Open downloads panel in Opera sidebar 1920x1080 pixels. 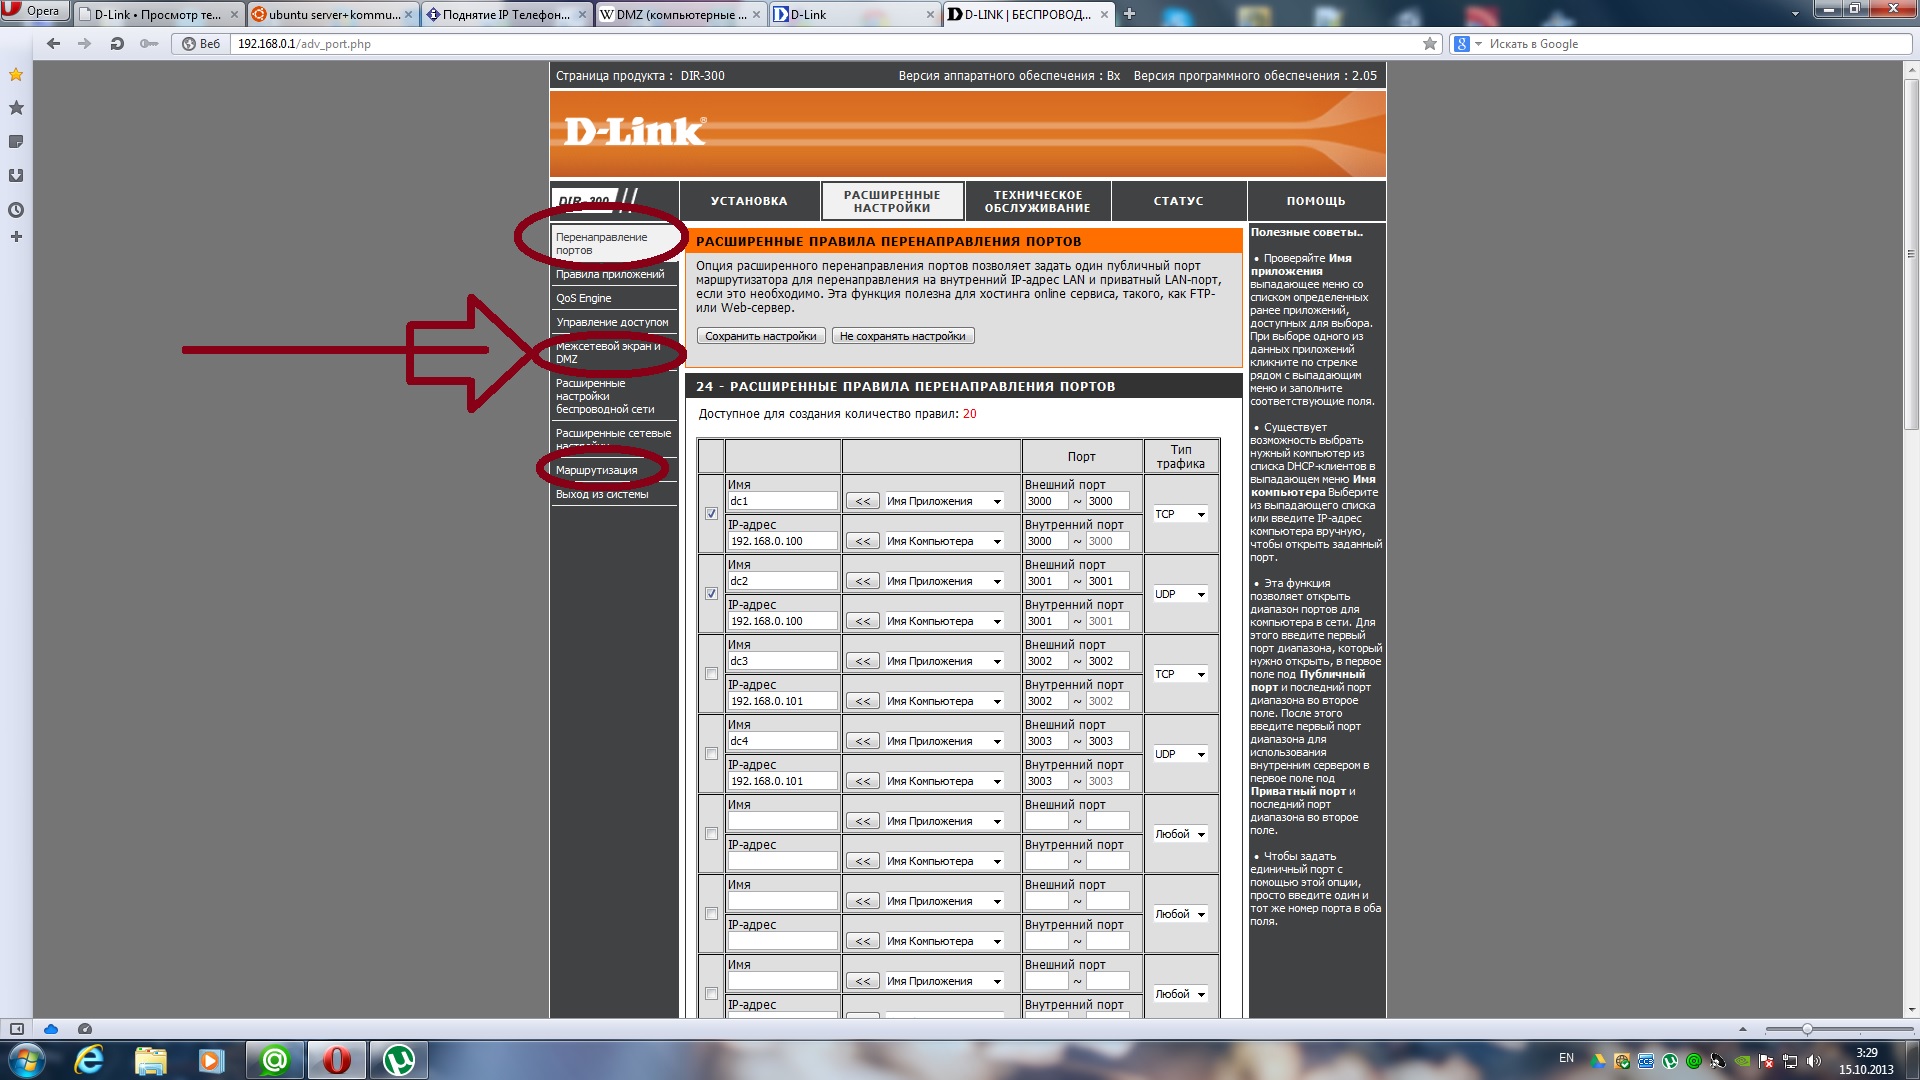pyautogui.click(x=16, y=176)
